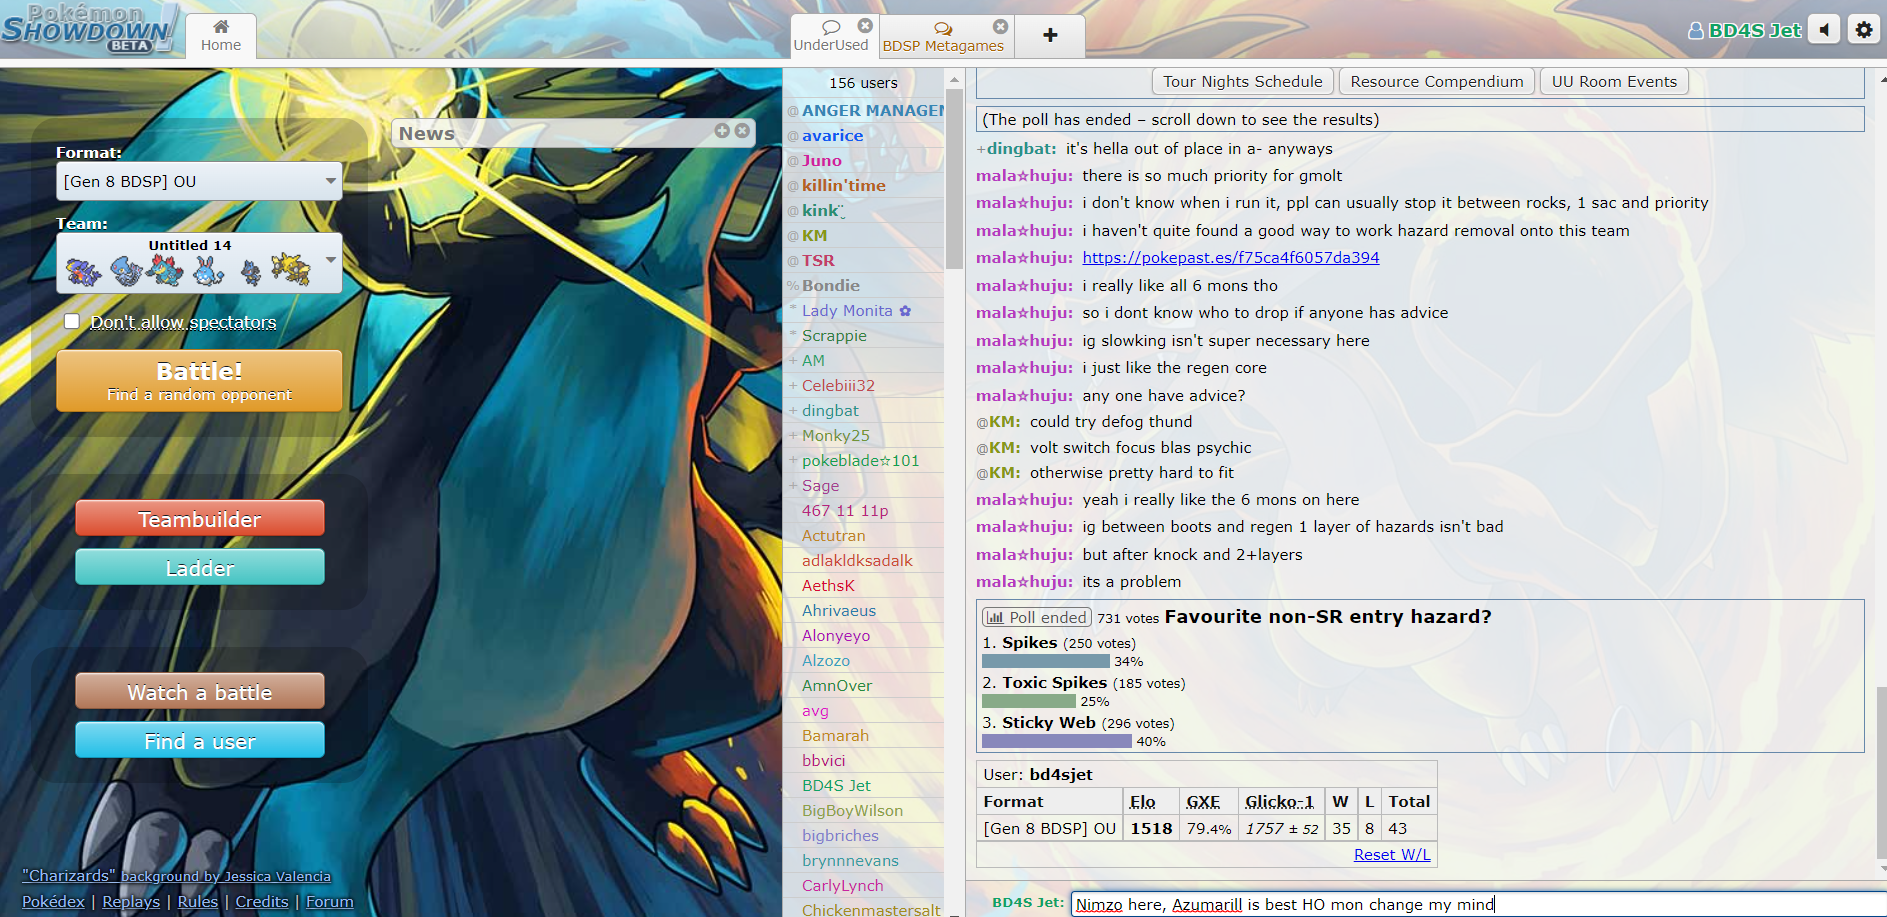
Task: Click user Scrappie in user list
Action: 866,335
